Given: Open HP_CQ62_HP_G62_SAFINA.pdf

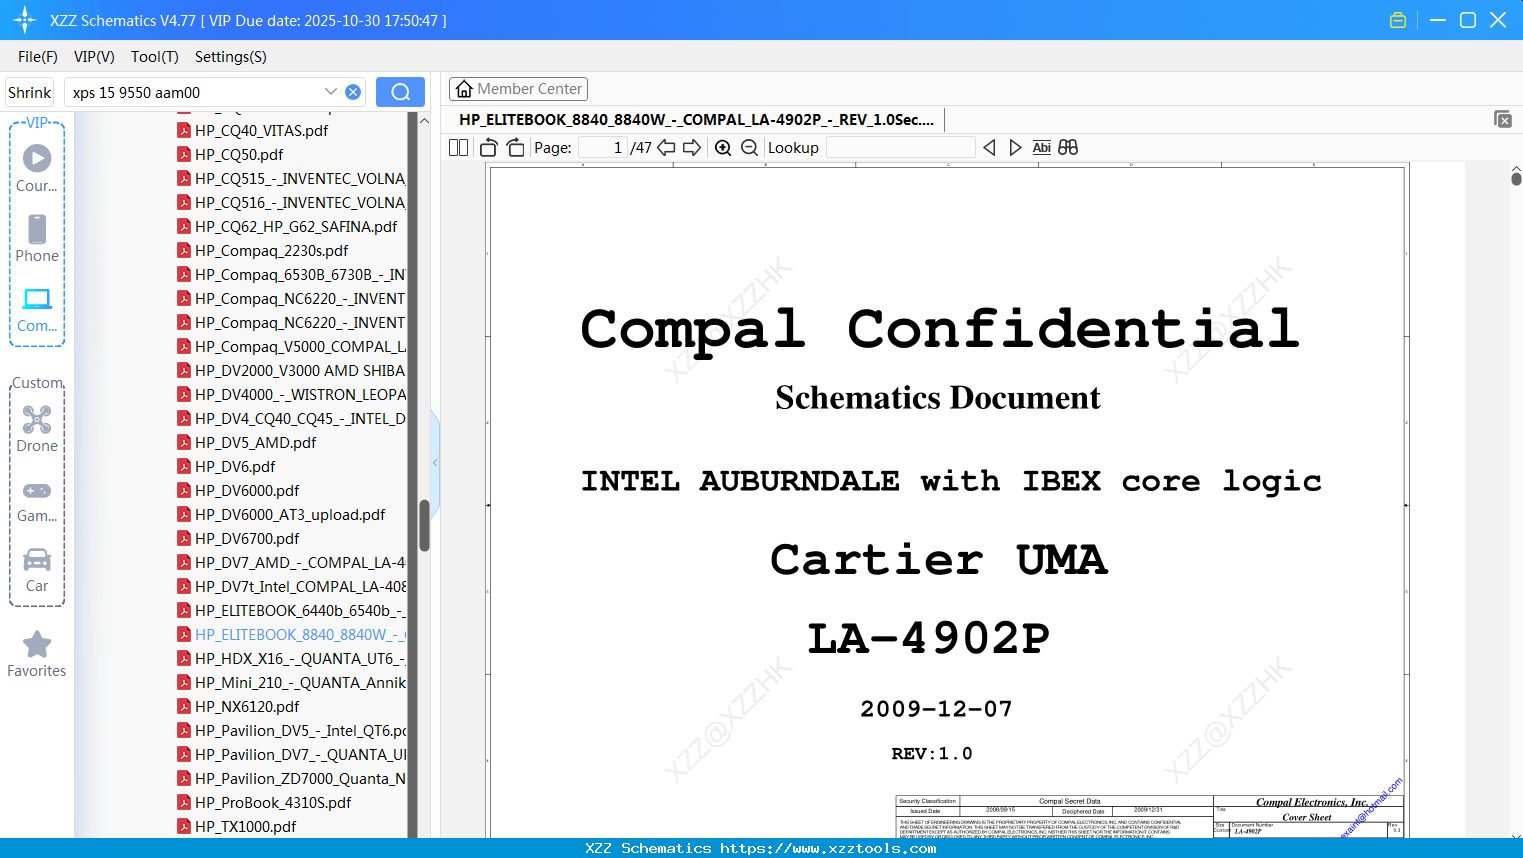Looking at the screenshot, I should click(296, 226).
